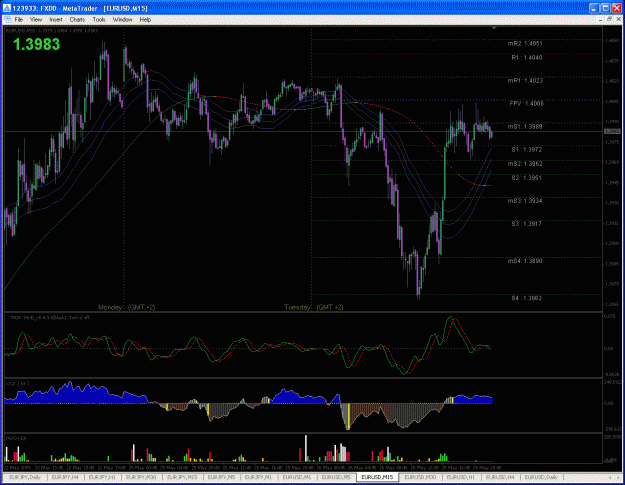Switch to the EURUSD,H1 chart tab
This screenshot has width=625, height=485.
click(461, 477)
